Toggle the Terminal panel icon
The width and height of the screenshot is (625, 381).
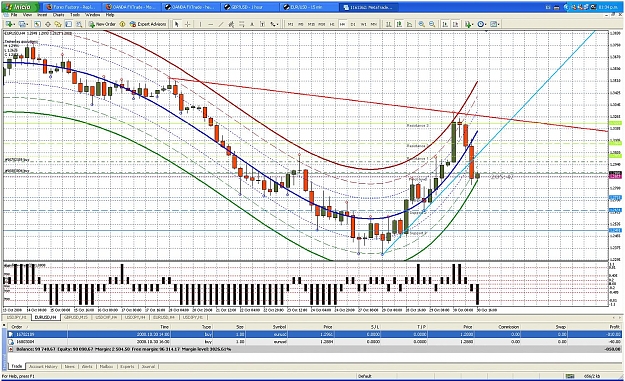[x=69, y=24]
